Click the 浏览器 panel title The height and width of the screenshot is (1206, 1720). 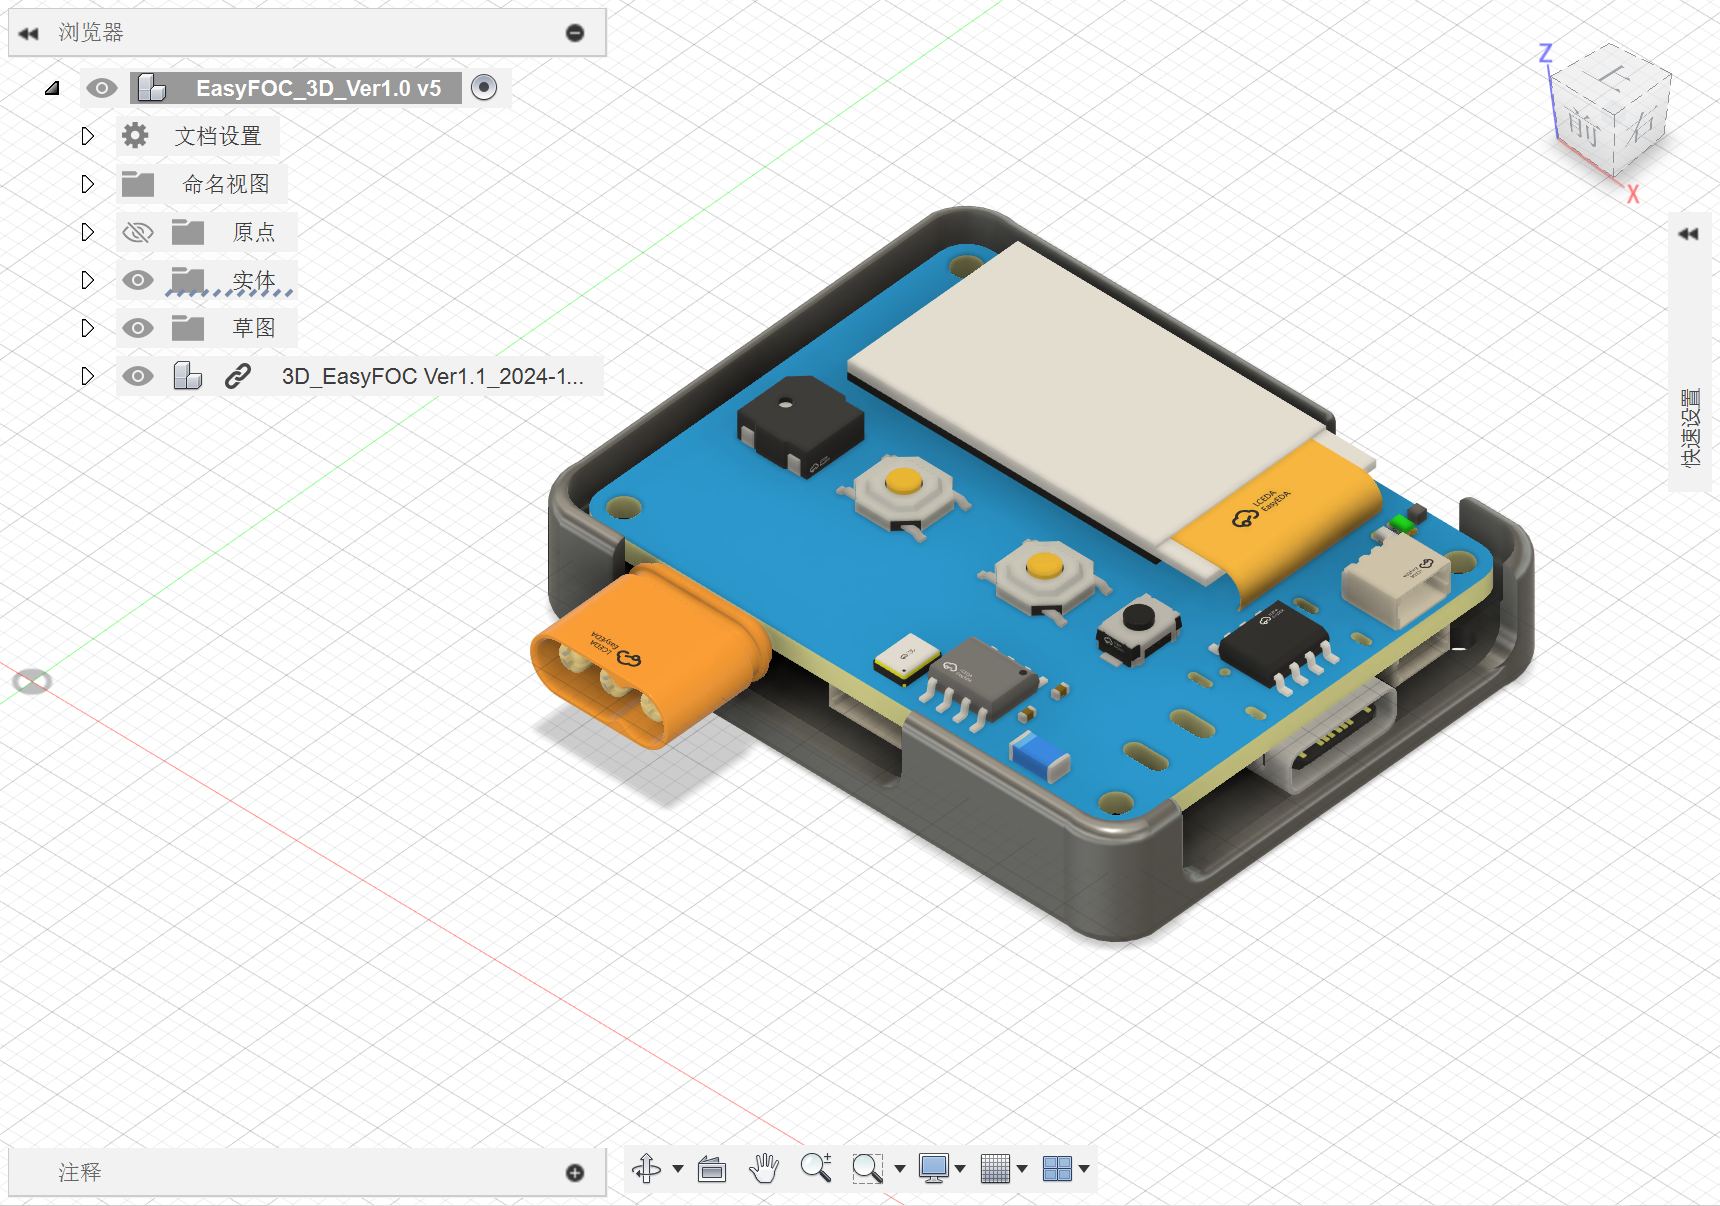click(x=91, y=33)
